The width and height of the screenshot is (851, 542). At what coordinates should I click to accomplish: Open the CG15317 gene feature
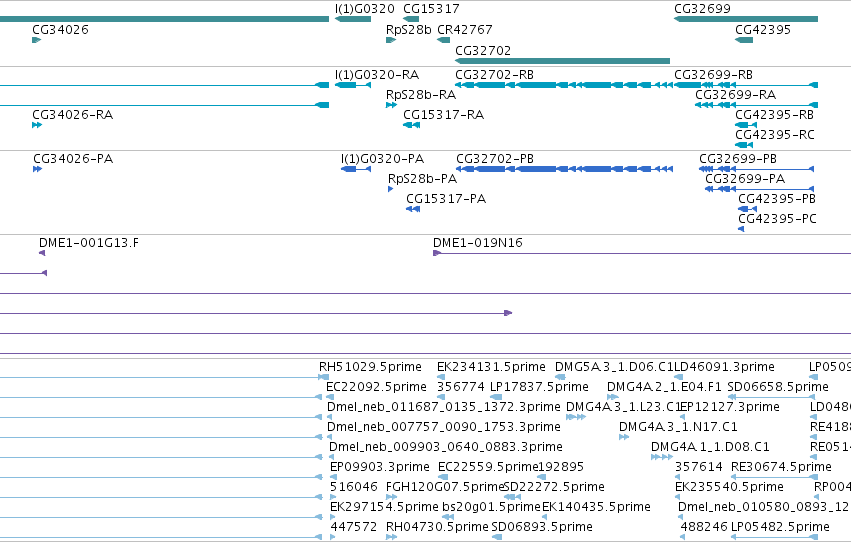pyautogui.click(x=411, y=19)
